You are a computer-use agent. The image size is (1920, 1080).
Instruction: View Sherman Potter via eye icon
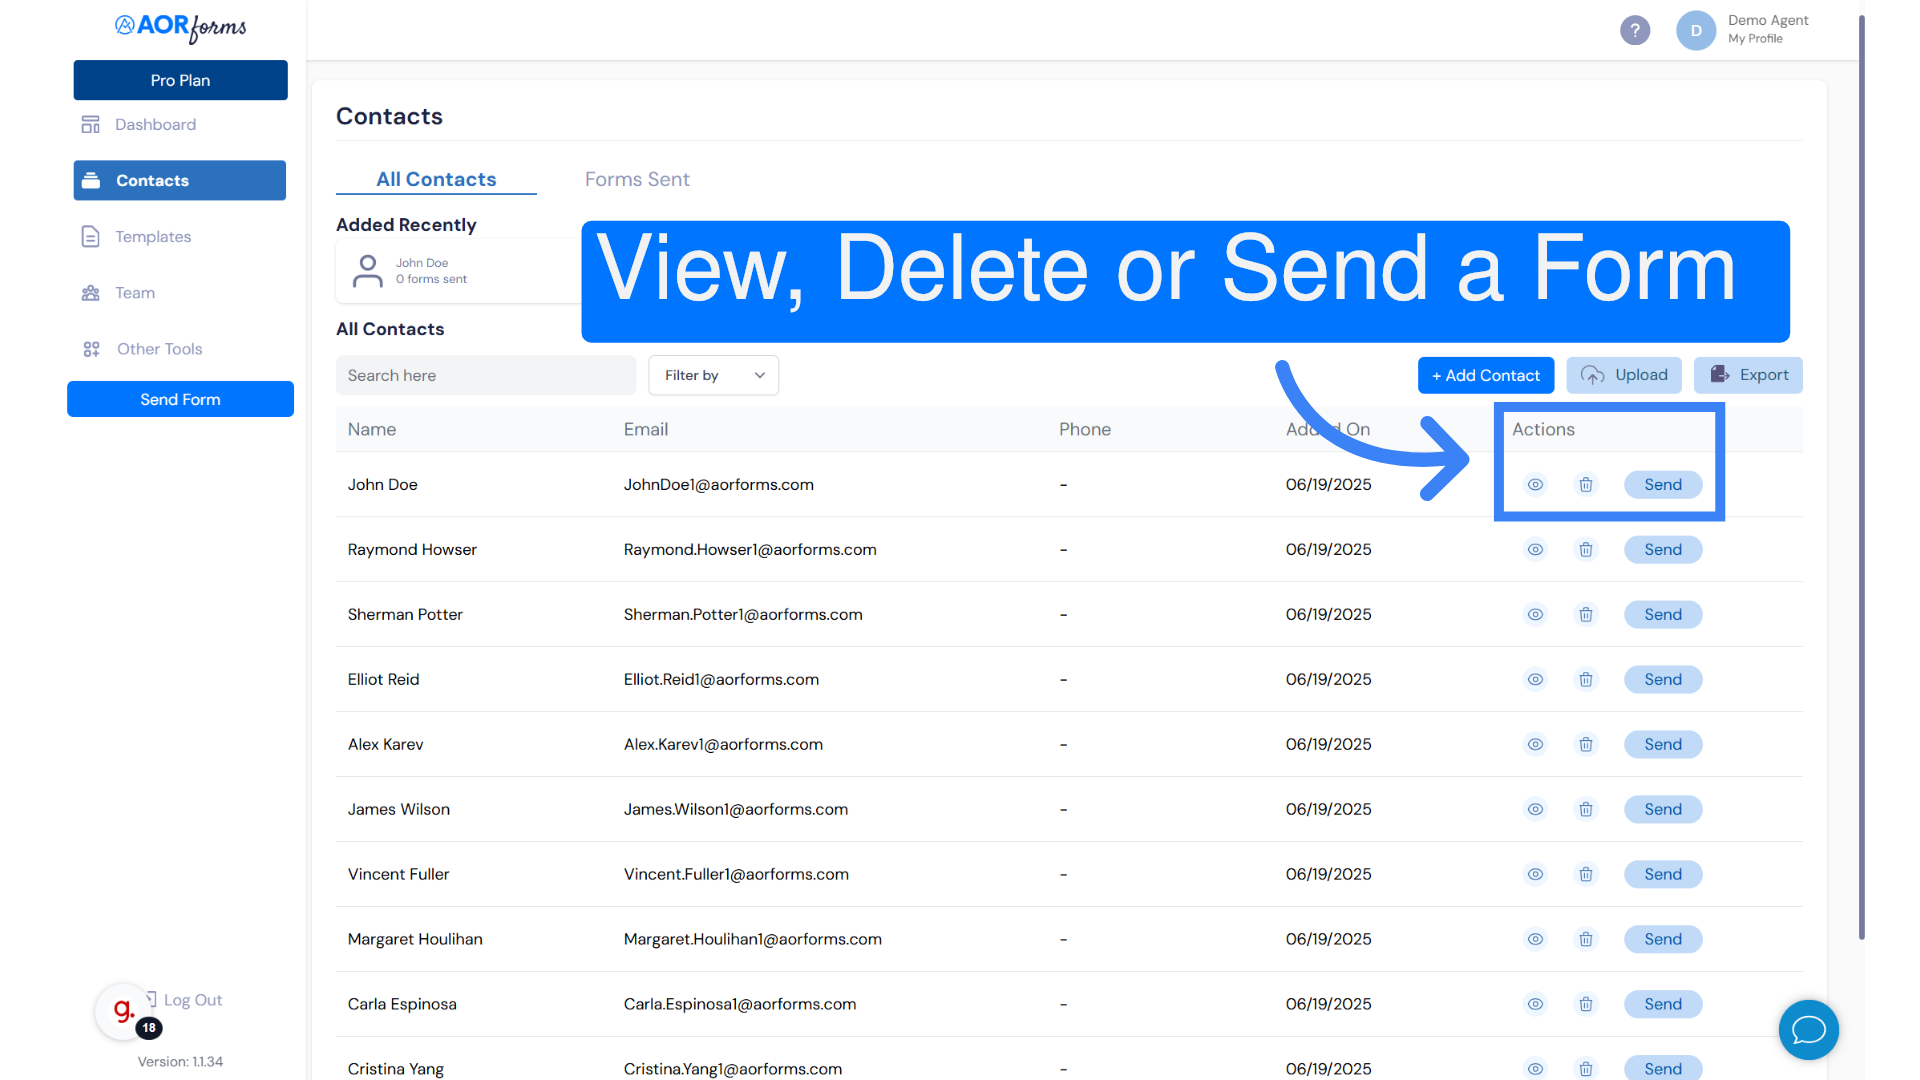click(x=1535, y=615)
